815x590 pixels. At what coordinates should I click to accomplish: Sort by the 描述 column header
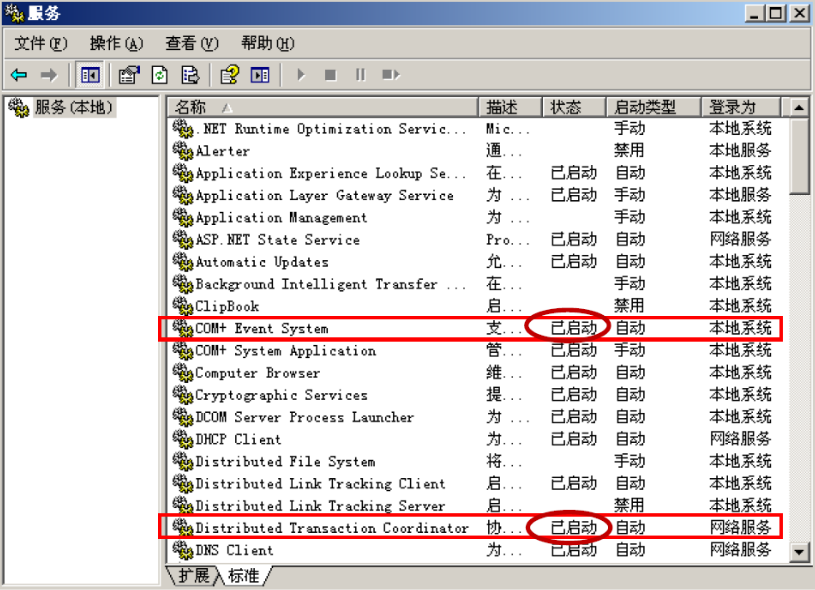[x=510, y=107]
